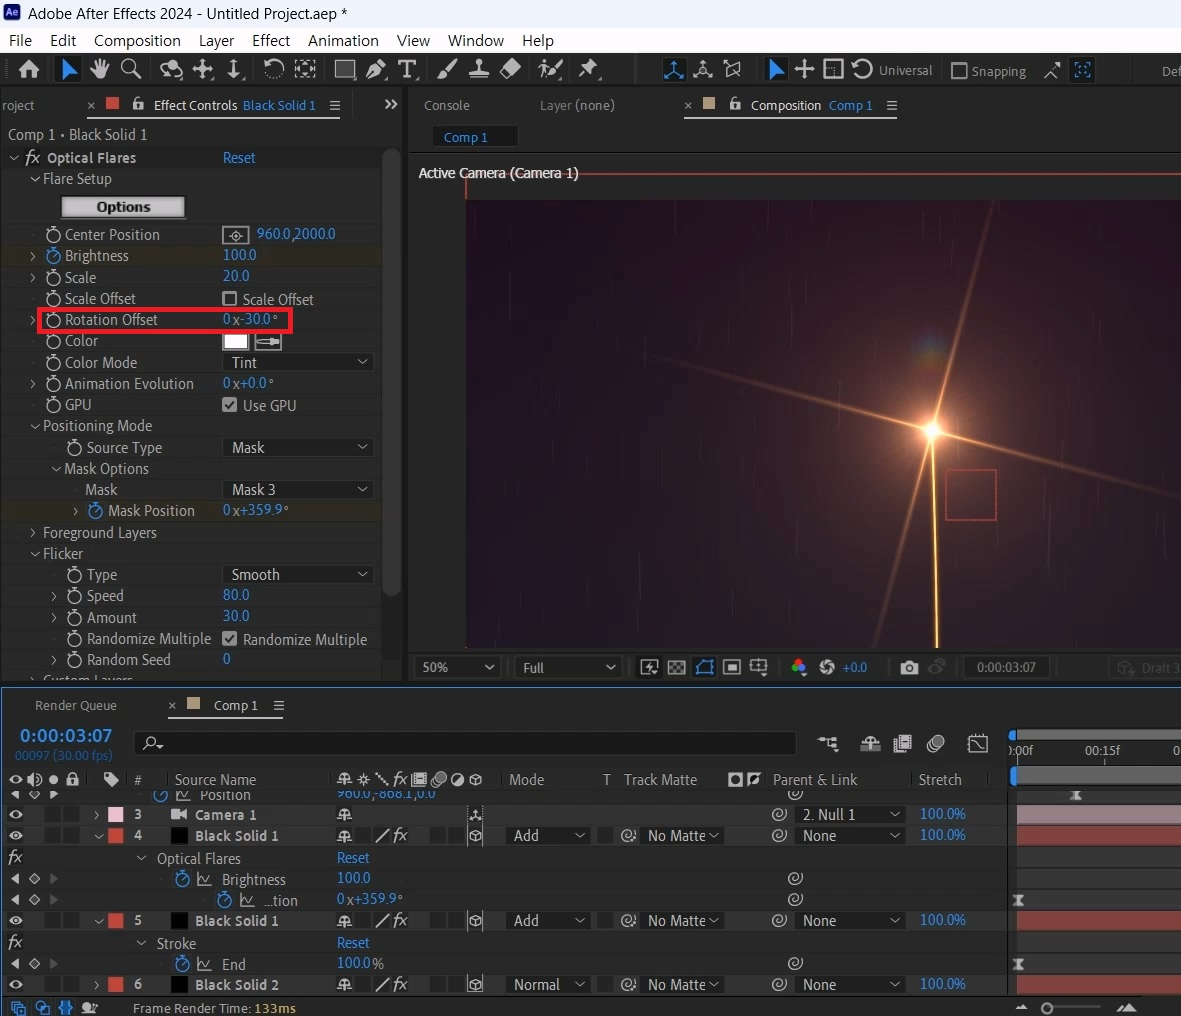Click the Color eyedropper icon
Screen dimensions: 1181x1016
pos(268,342)
